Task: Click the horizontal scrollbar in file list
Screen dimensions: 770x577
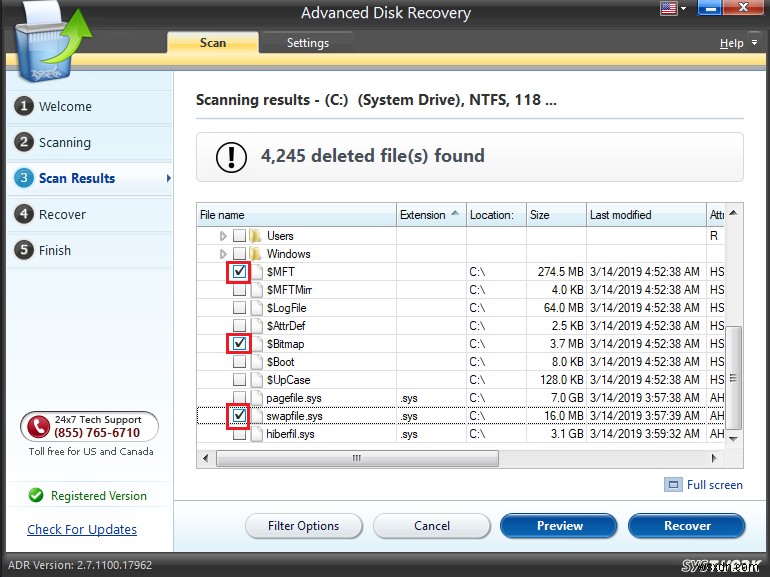Action: point(355,458)
